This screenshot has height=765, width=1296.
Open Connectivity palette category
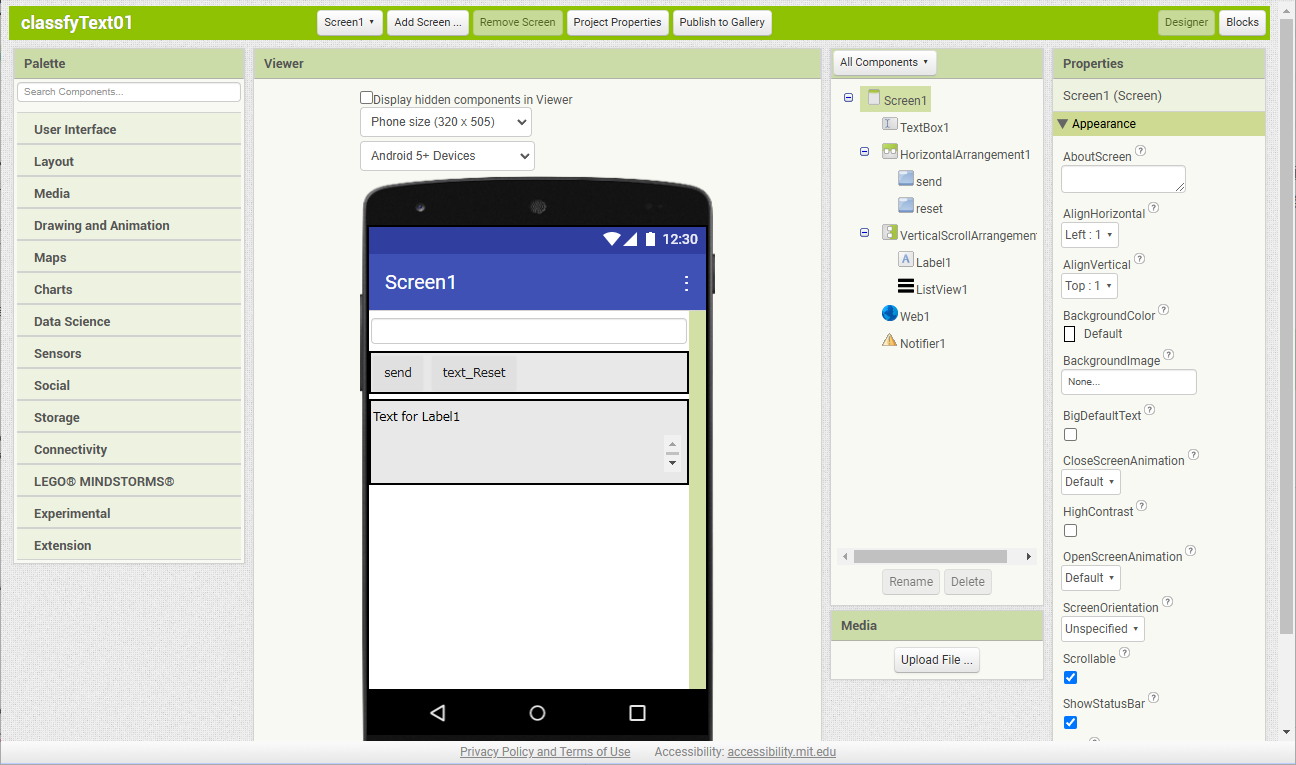(x=129, y=450)
